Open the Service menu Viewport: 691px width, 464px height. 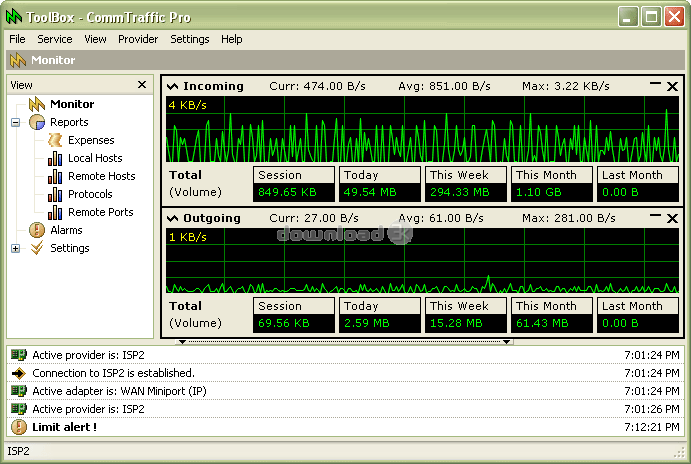[55, 39]
